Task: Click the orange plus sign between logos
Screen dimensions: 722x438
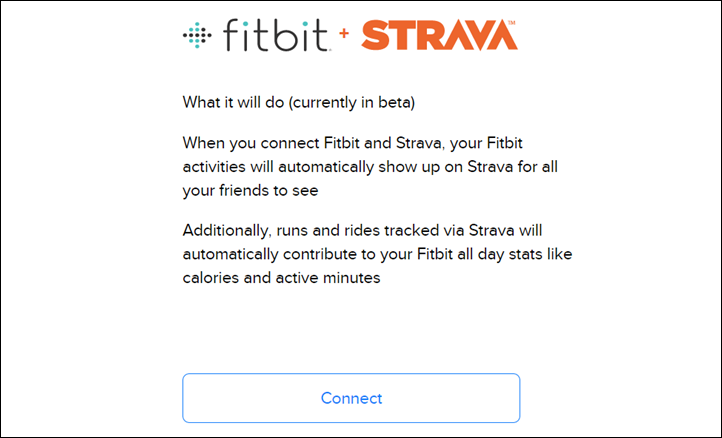Action: (344, 33)
